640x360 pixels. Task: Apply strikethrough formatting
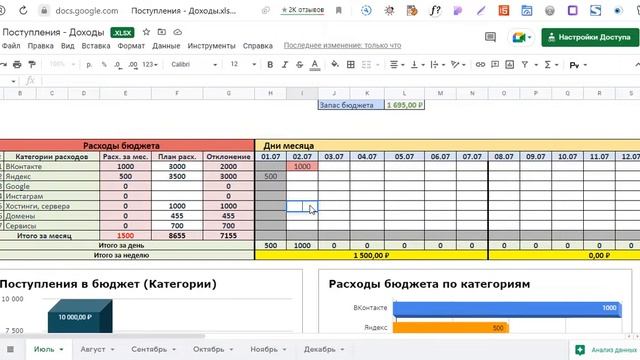(300, 64)
